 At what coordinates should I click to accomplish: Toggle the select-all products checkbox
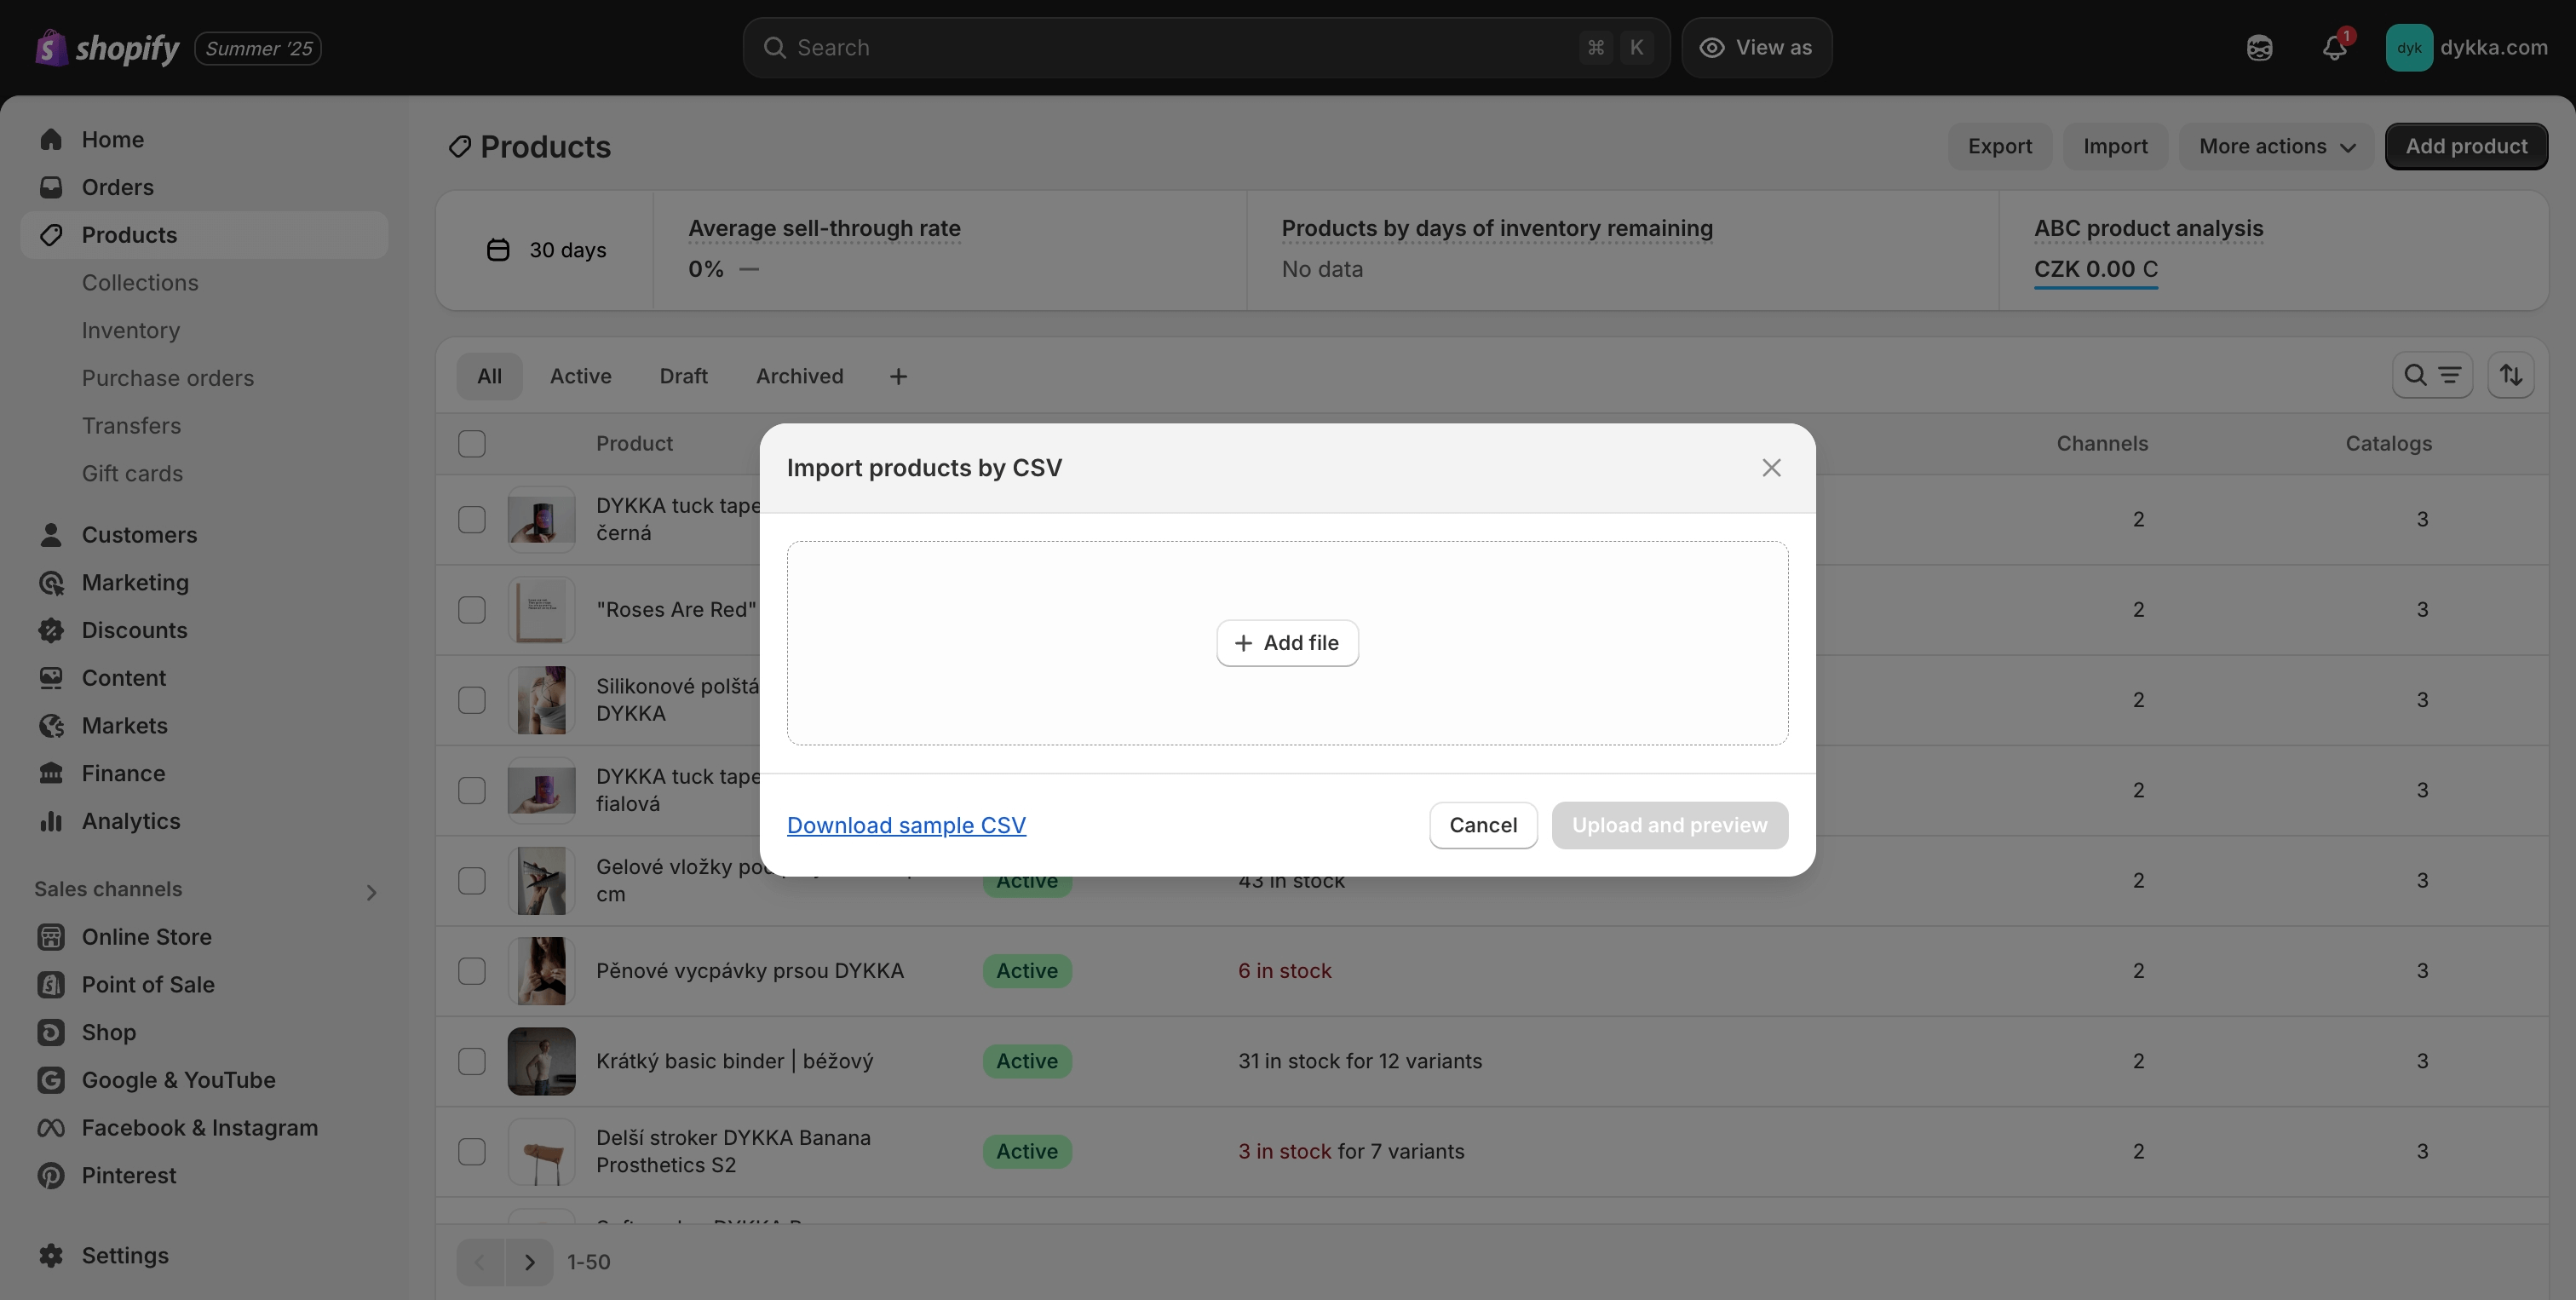(x=472, y=444)
